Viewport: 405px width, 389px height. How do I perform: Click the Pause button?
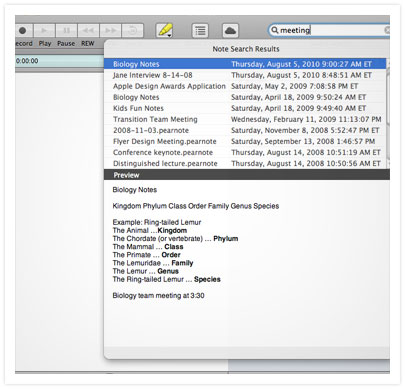tap(66, 31)
